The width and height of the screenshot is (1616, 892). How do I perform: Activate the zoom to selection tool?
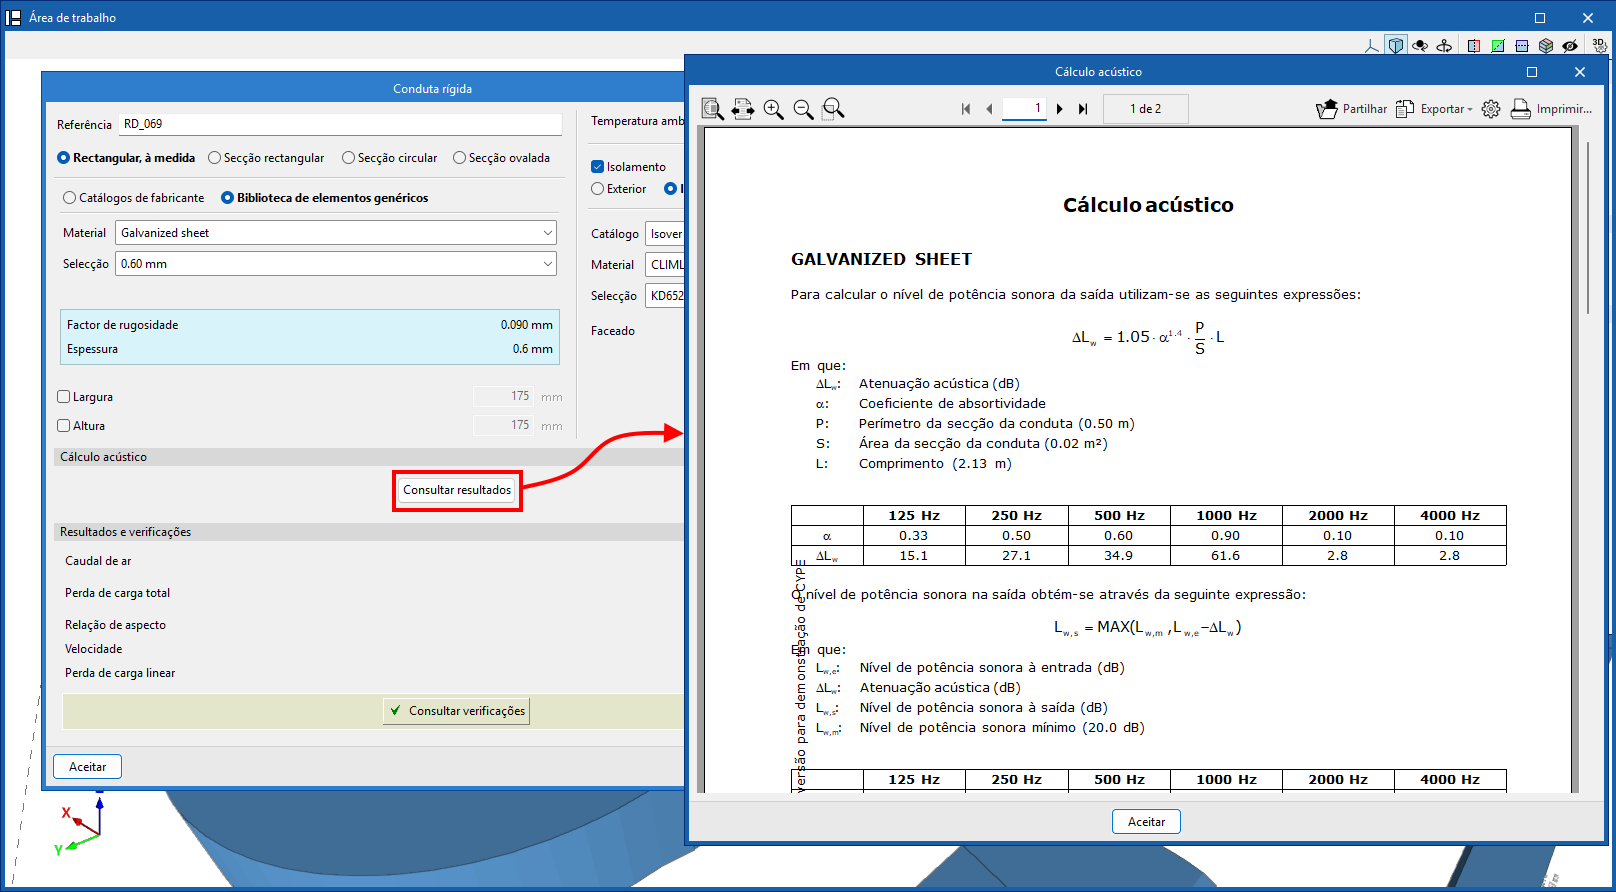[x=833, y=109]
